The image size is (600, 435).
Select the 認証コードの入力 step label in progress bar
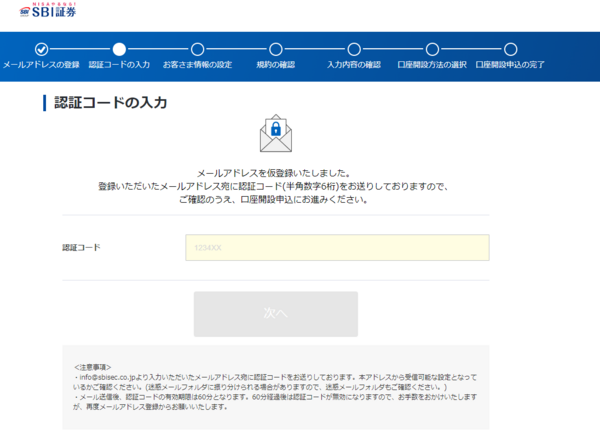click(119, 65)
